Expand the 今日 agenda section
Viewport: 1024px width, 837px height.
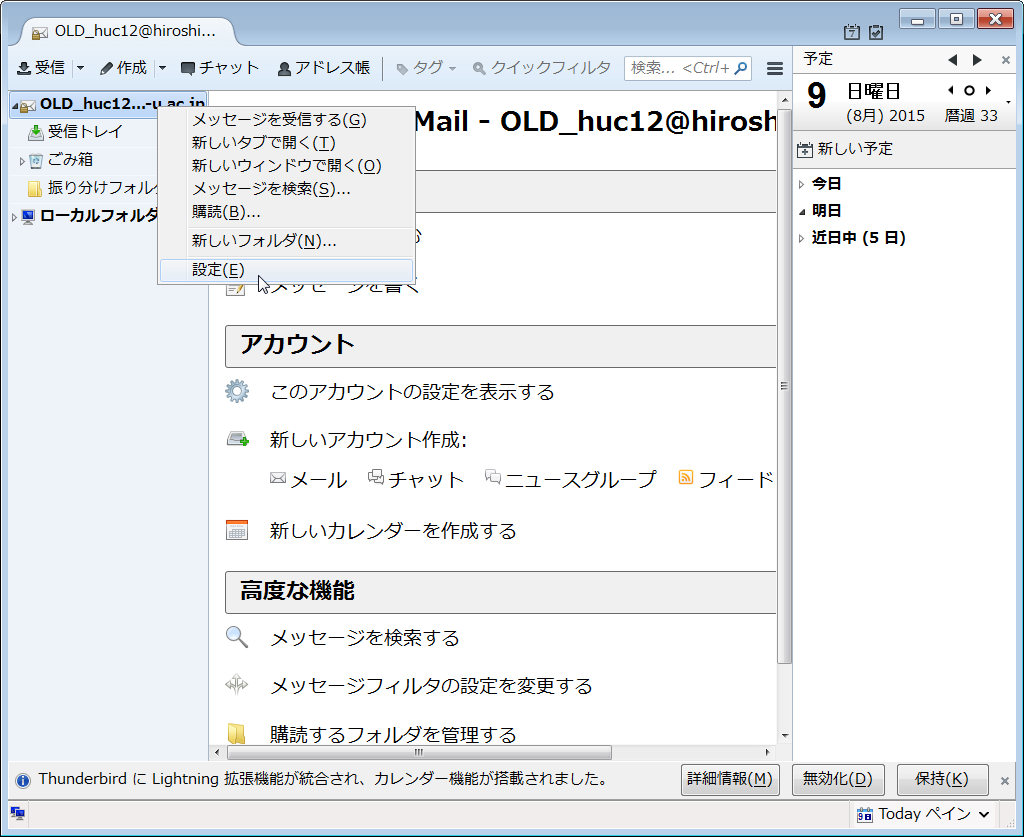point(802,185)
